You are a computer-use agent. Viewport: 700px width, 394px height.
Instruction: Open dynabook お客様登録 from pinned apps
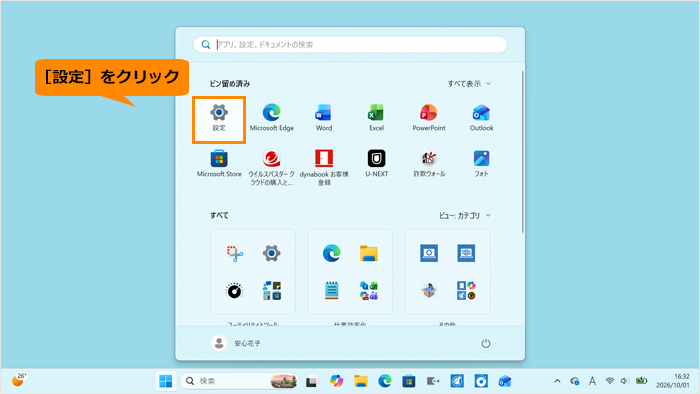tap(324, 168)
